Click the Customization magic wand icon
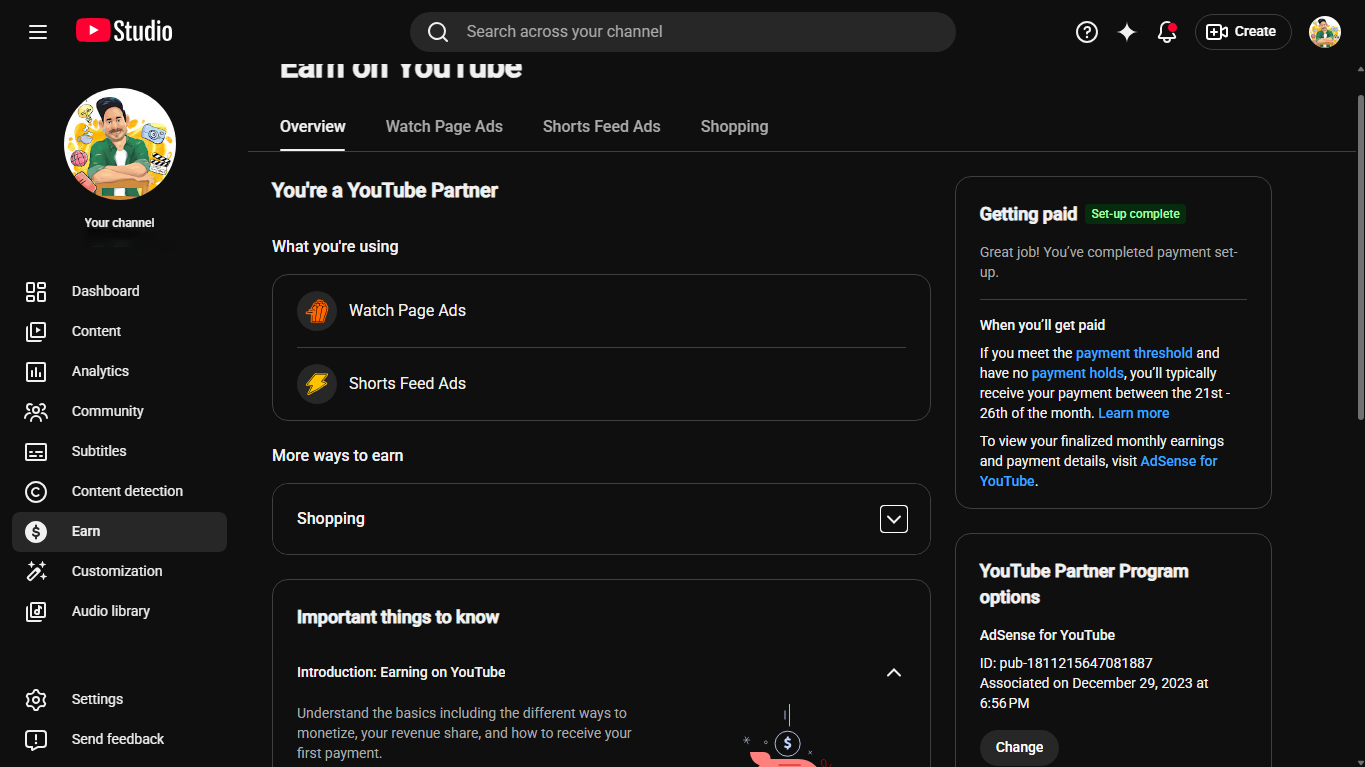Image resolution: width=1365 pixels, height=767 pixels. pos(36,571)
